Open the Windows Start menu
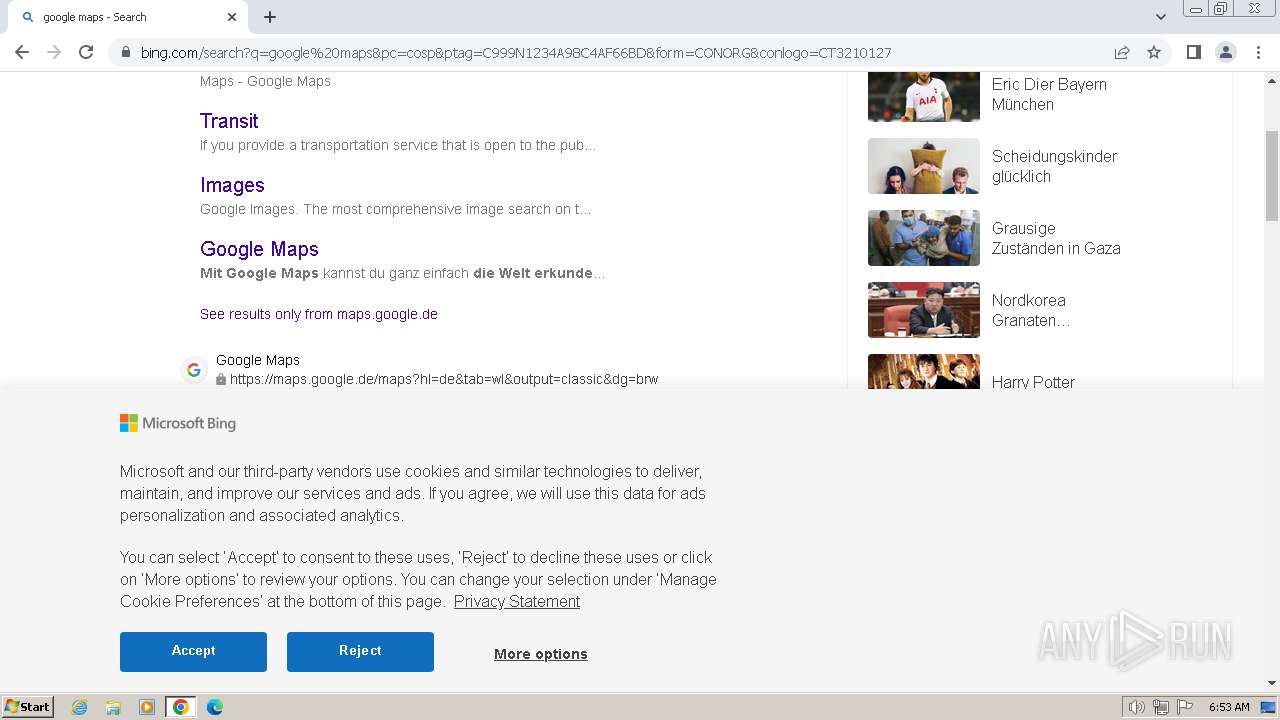Image resolution: width=1280 pixels, height=720 pixels. click(x=27, y=706)
